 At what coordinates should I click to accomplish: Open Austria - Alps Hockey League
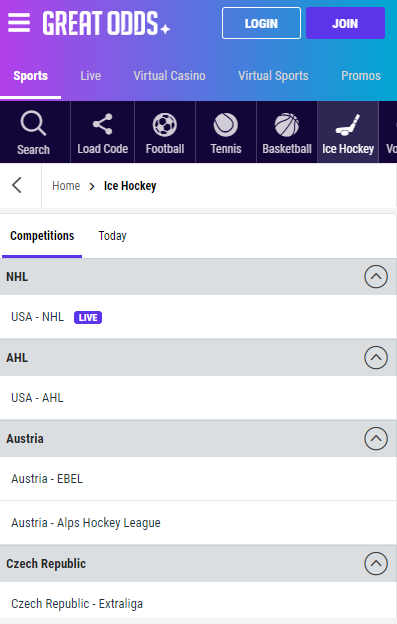(198, 523)
